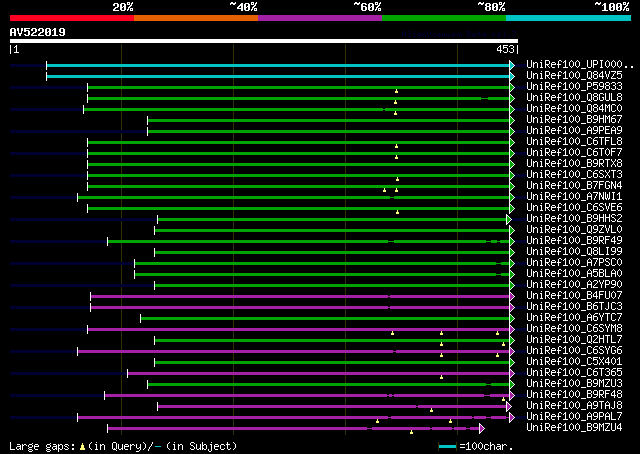Select the UniRef100_A9PAL7 label
Screen dimensions: 640x454
pos(574,417)
